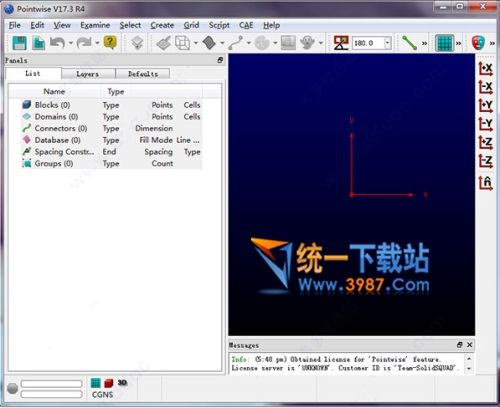500x408 pixels.
Task: Open the View menu
Action: point(62,25)
